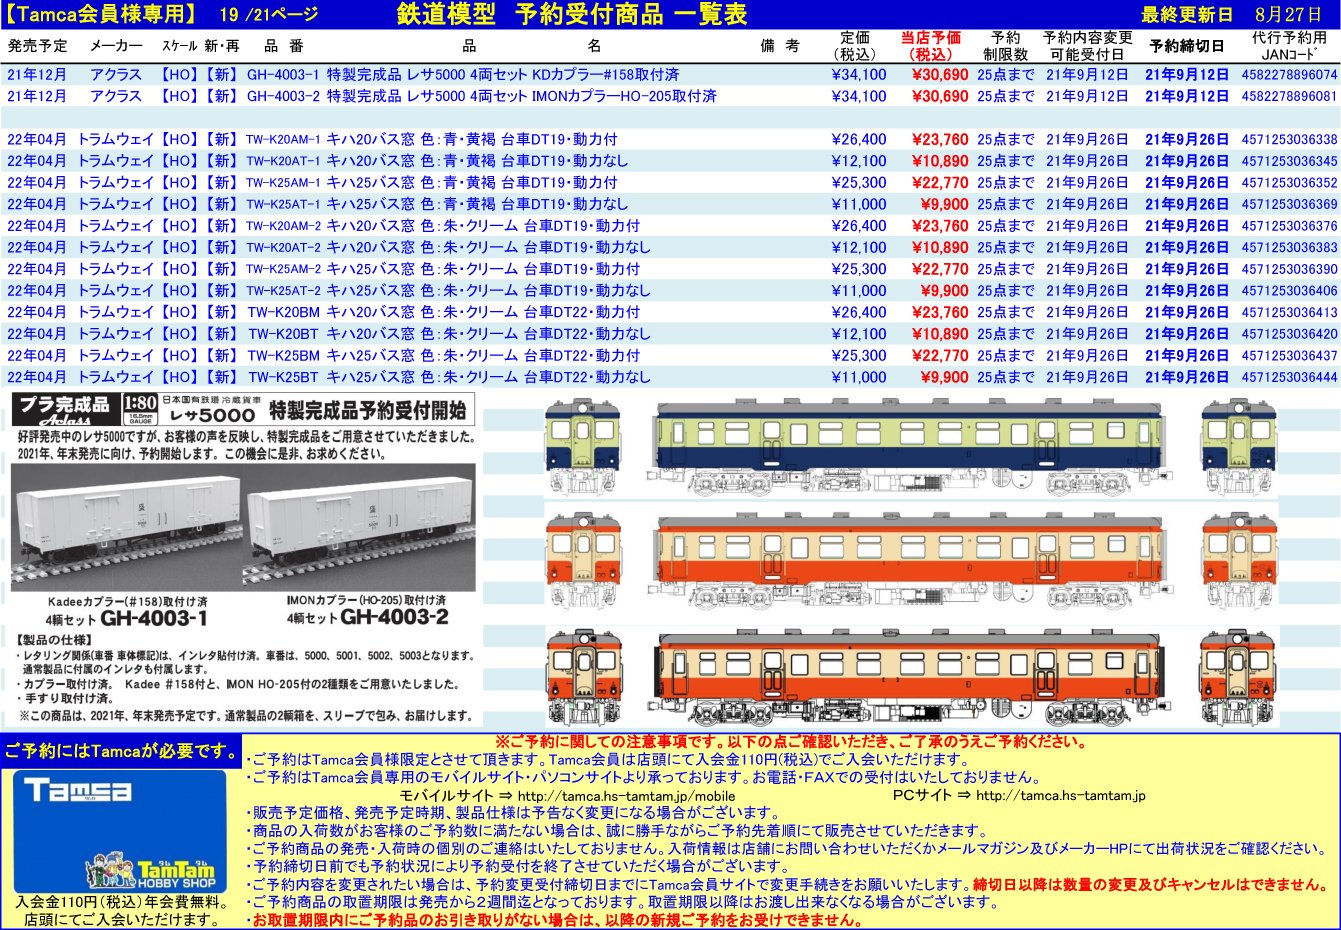Click the red 当店予価(税込) column header
The height and width of the screenshot is (930, 1341).
click(931, 46)
